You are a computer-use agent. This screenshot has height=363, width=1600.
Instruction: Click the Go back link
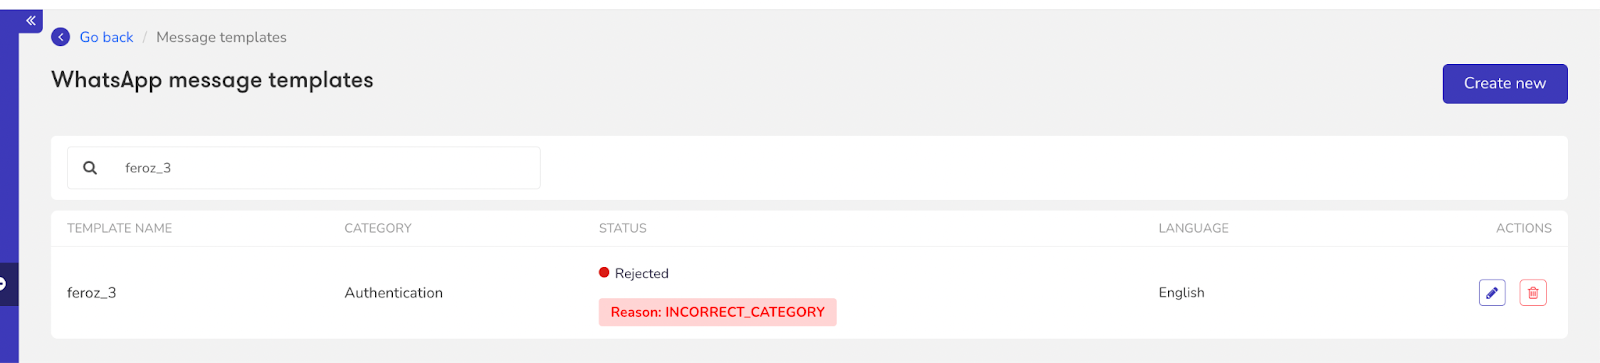point(106,37)
